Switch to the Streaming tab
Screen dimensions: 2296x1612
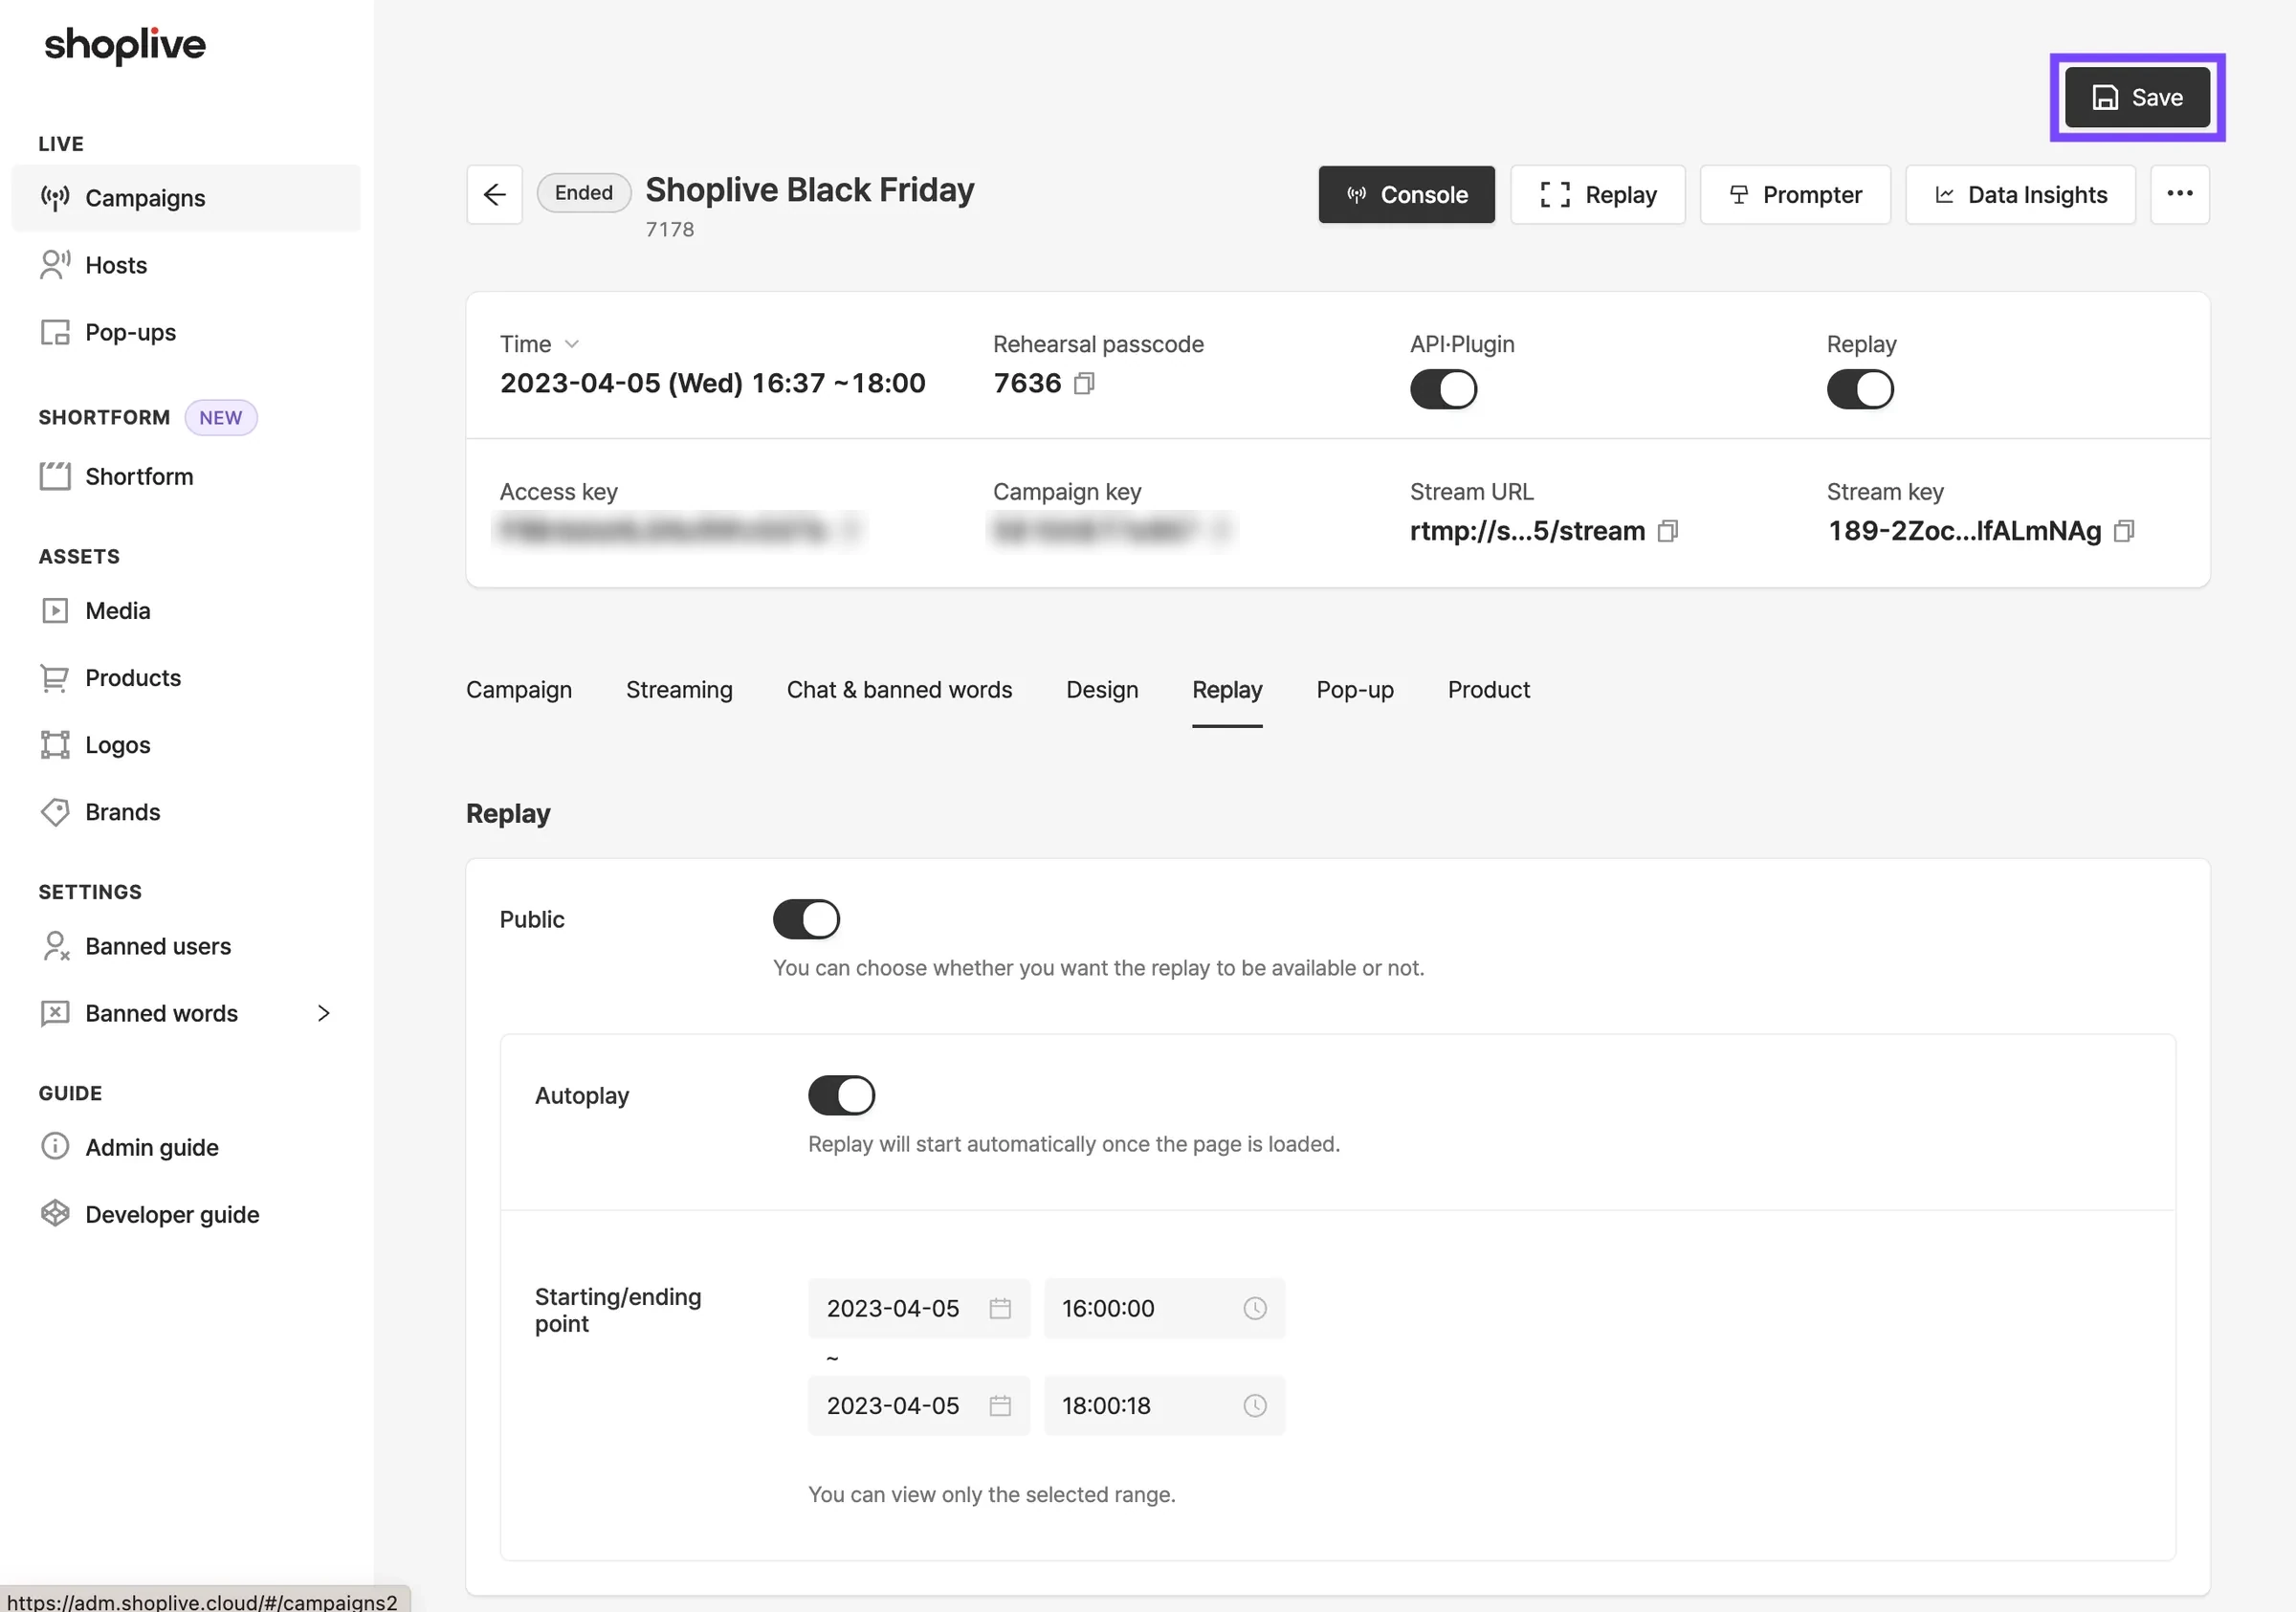679,689
